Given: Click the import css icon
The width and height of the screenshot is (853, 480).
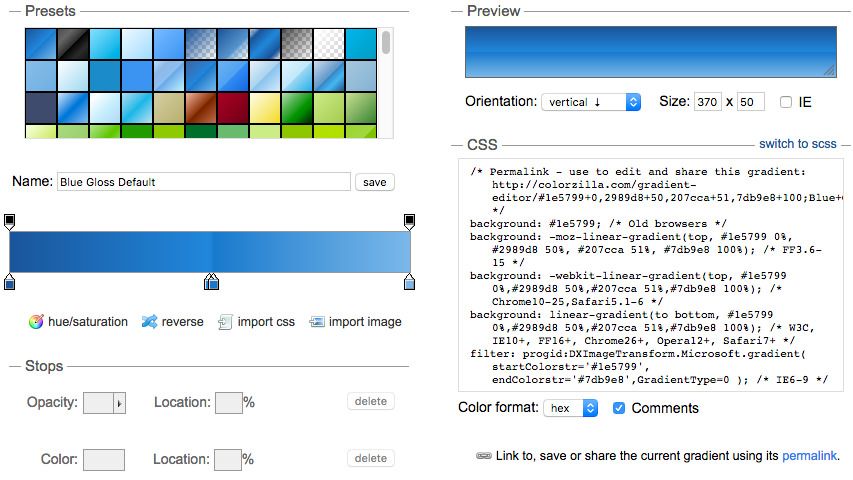Looking at the screenshot, I should (x=225, y=322).
